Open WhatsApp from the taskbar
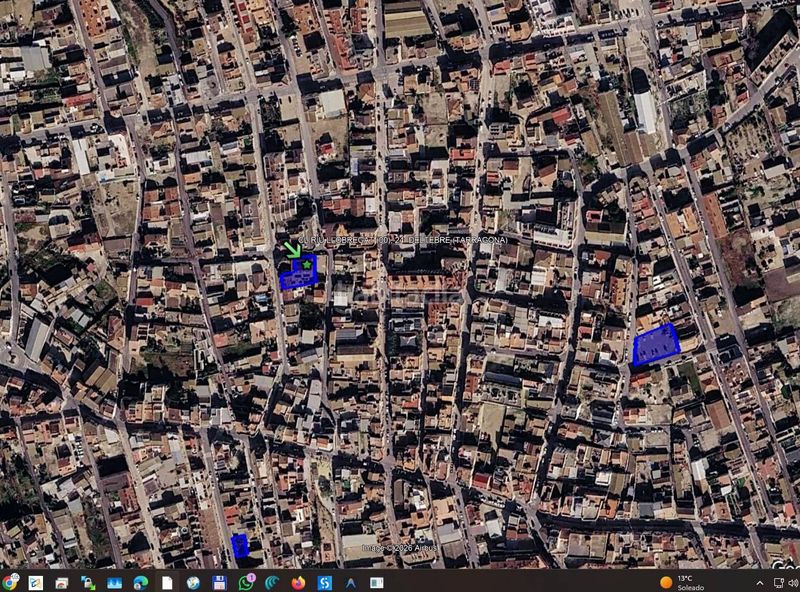This screenshot has width=800, height=592. 246,582
